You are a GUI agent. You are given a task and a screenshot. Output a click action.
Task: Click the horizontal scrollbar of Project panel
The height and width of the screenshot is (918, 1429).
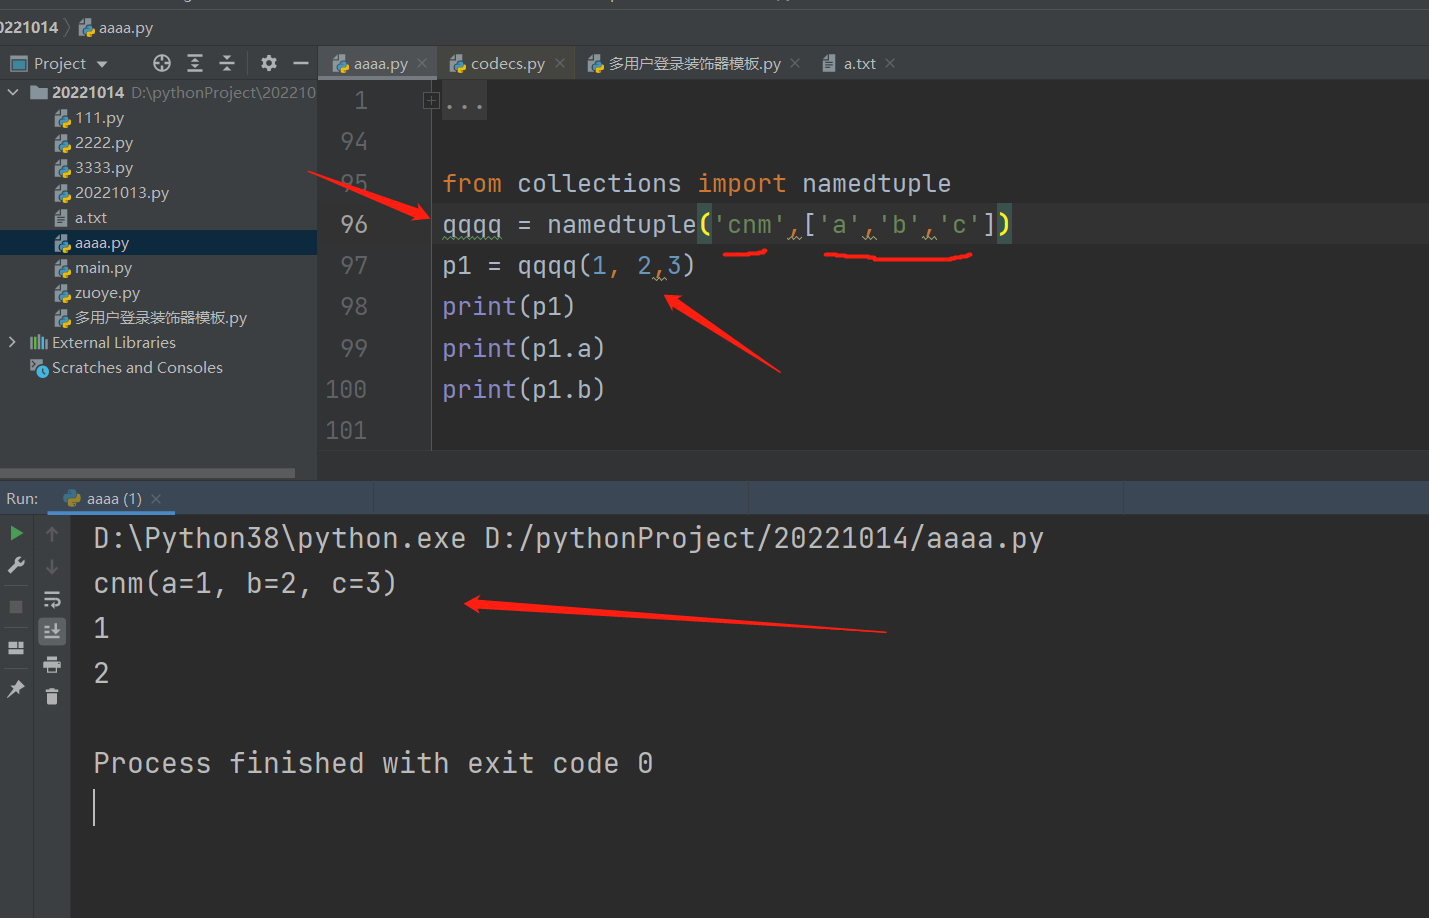click(x=148, y=473)
